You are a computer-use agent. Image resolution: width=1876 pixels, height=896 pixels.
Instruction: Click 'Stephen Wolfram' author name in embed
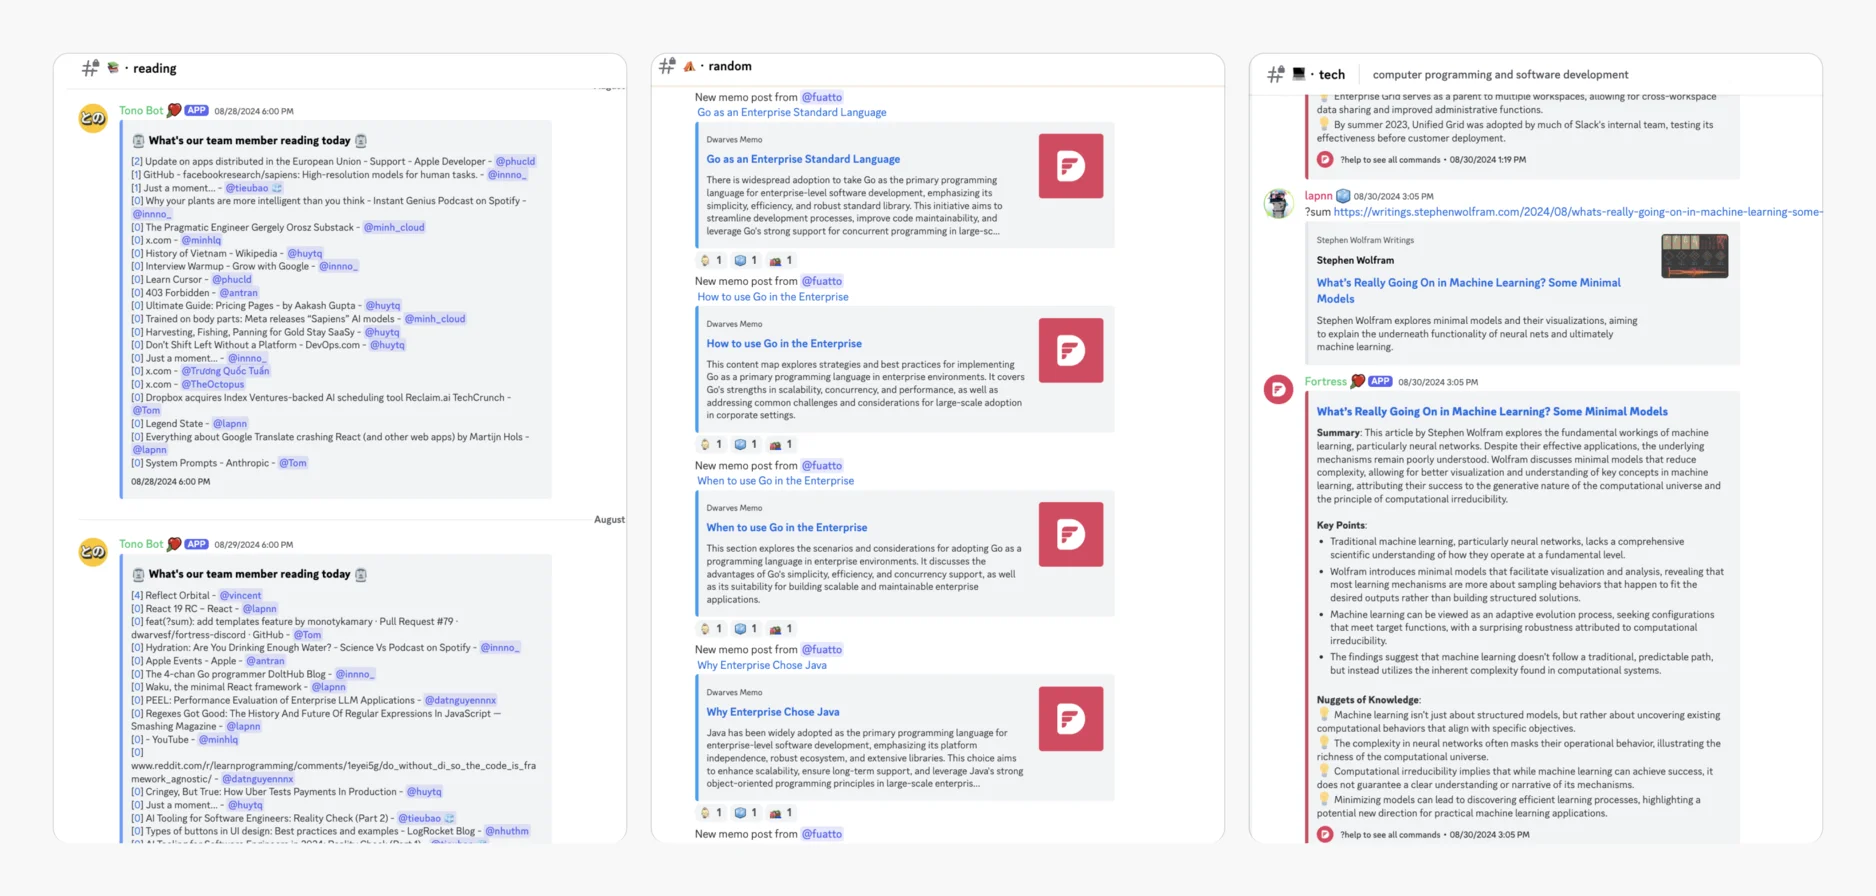point(1355,260)
